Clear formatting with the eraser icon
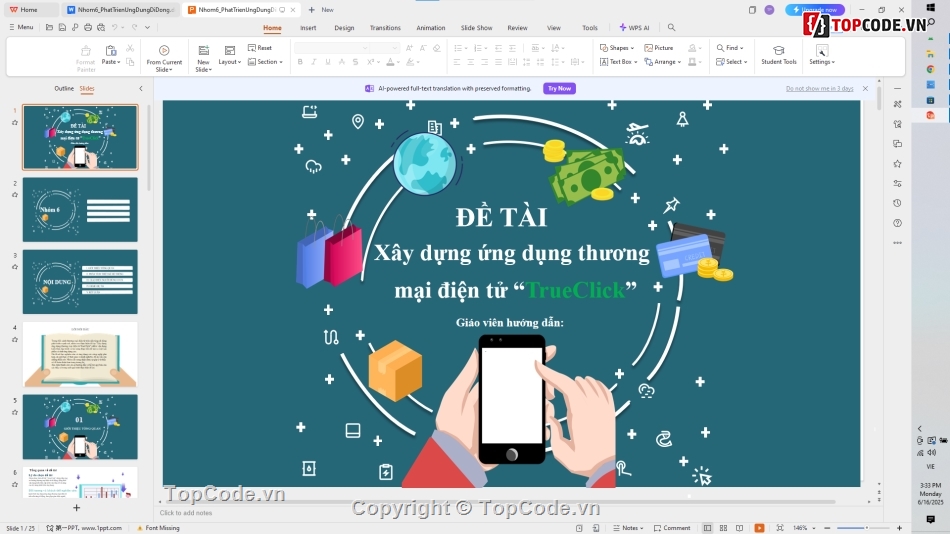Viewport: 950px width, 534px height. (x=436, y=48)
